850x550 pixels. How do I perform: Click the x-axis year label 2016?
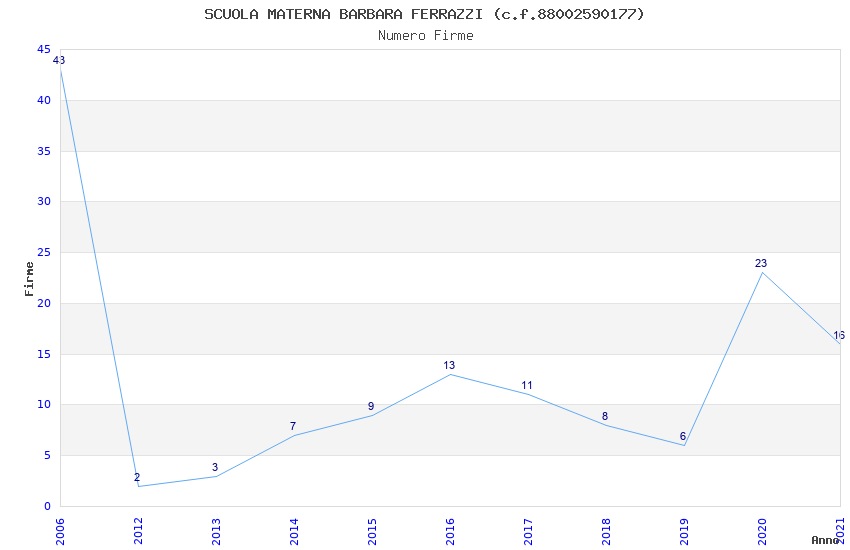pos(450,531)
